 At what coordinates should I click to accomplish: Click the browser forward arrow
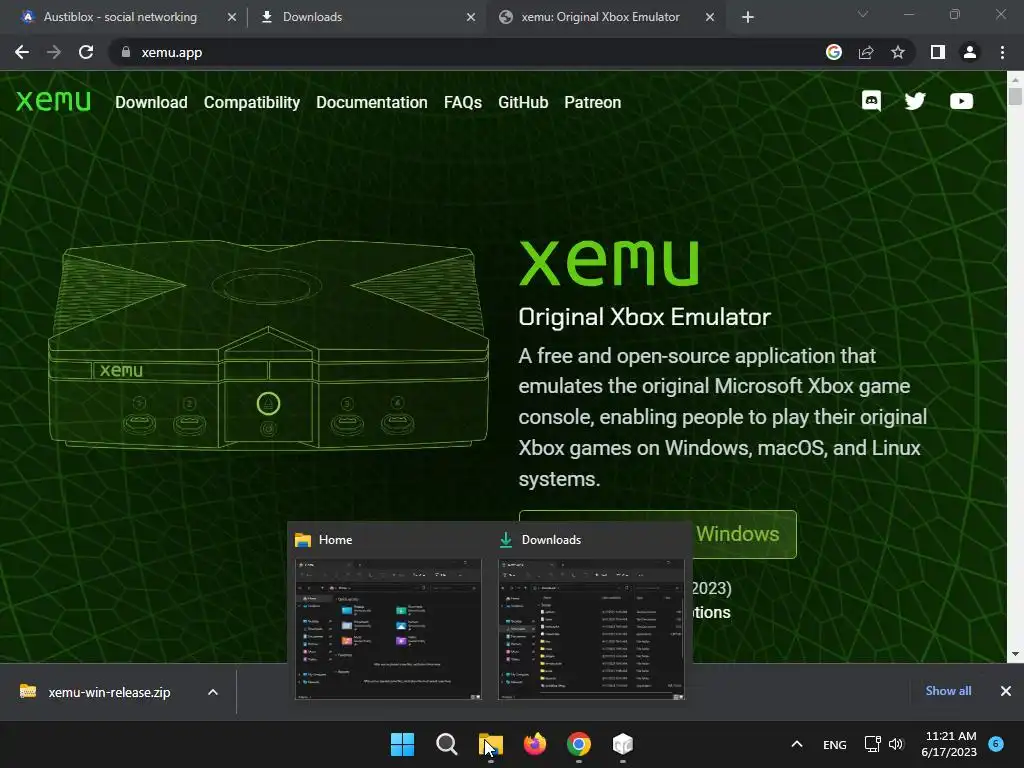click(54, 52)
